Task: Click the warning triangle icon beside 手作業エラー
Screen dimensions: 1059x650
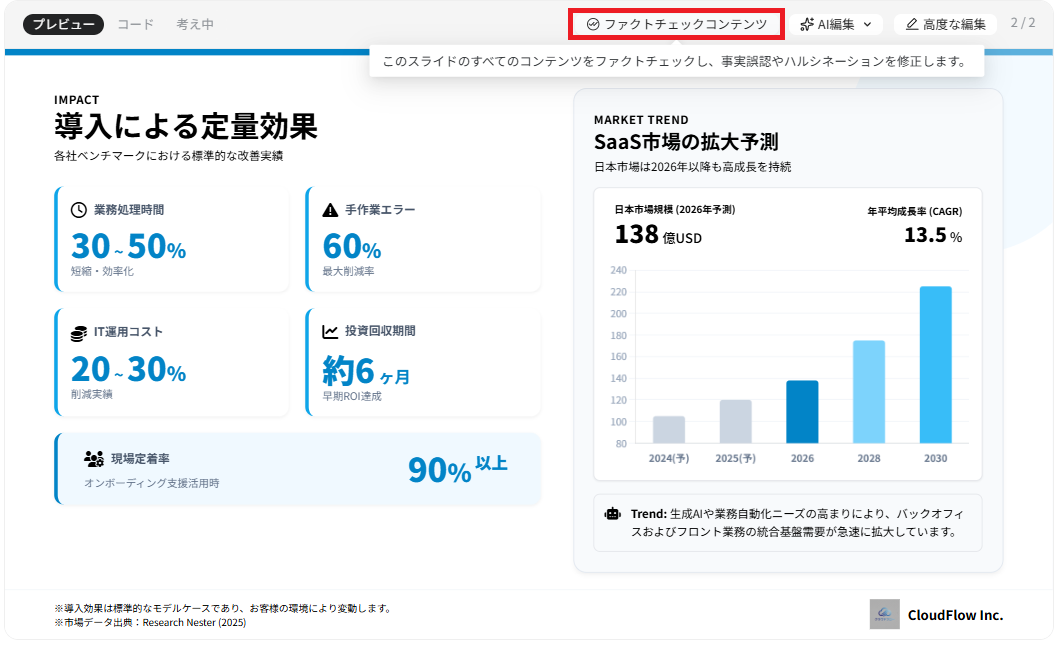Action: point(330,210)
